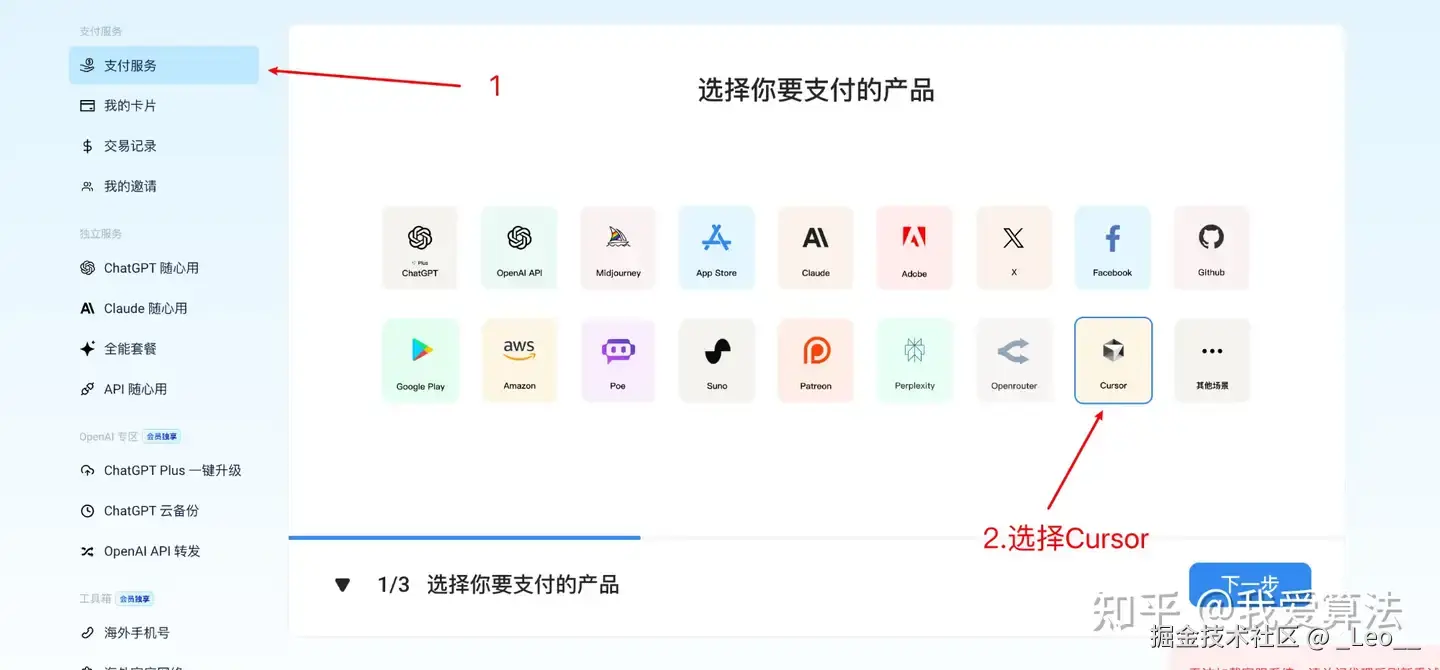1440x670 pixels.
Task: Click the 下一步 next button
Action: [1250, 585]
